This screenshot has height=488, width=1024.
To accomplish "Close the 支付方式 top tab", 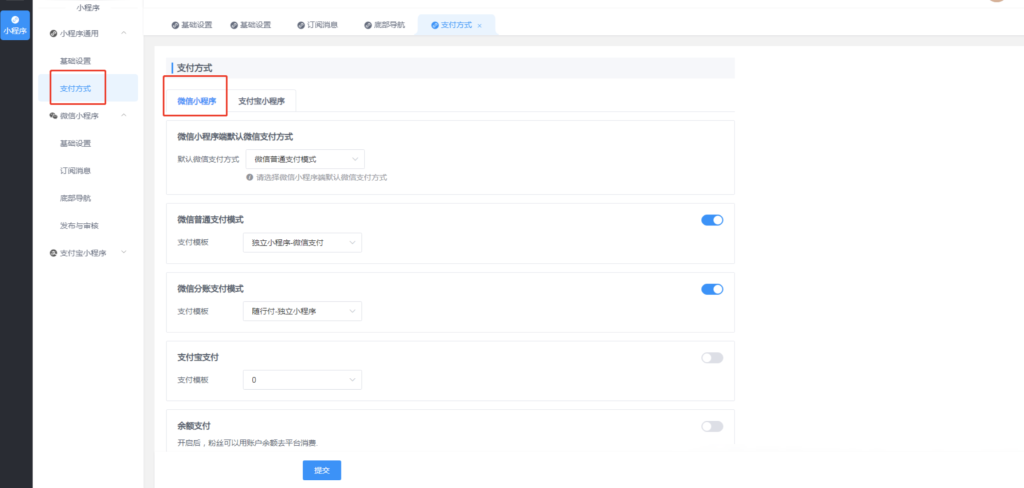I will (x=480, y=24).
